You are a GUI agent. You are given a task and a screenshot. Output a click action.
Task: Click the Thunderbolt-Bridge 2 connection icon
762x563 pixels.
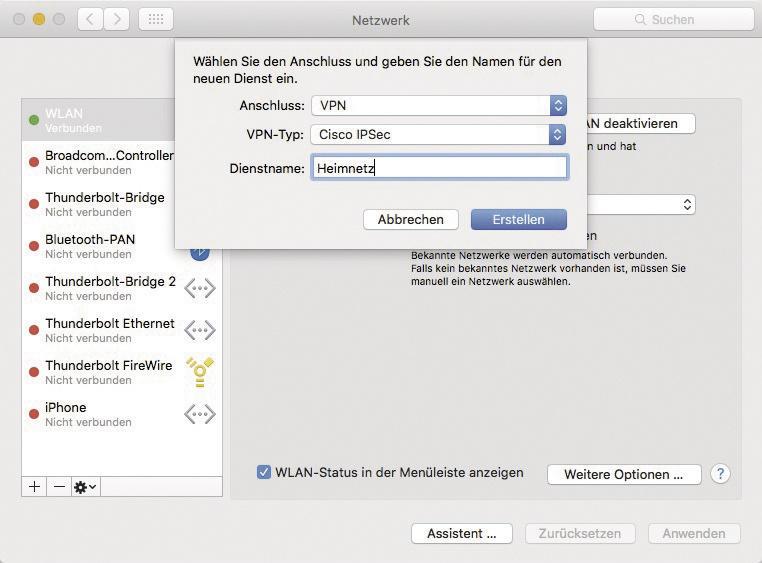(200, 289)
